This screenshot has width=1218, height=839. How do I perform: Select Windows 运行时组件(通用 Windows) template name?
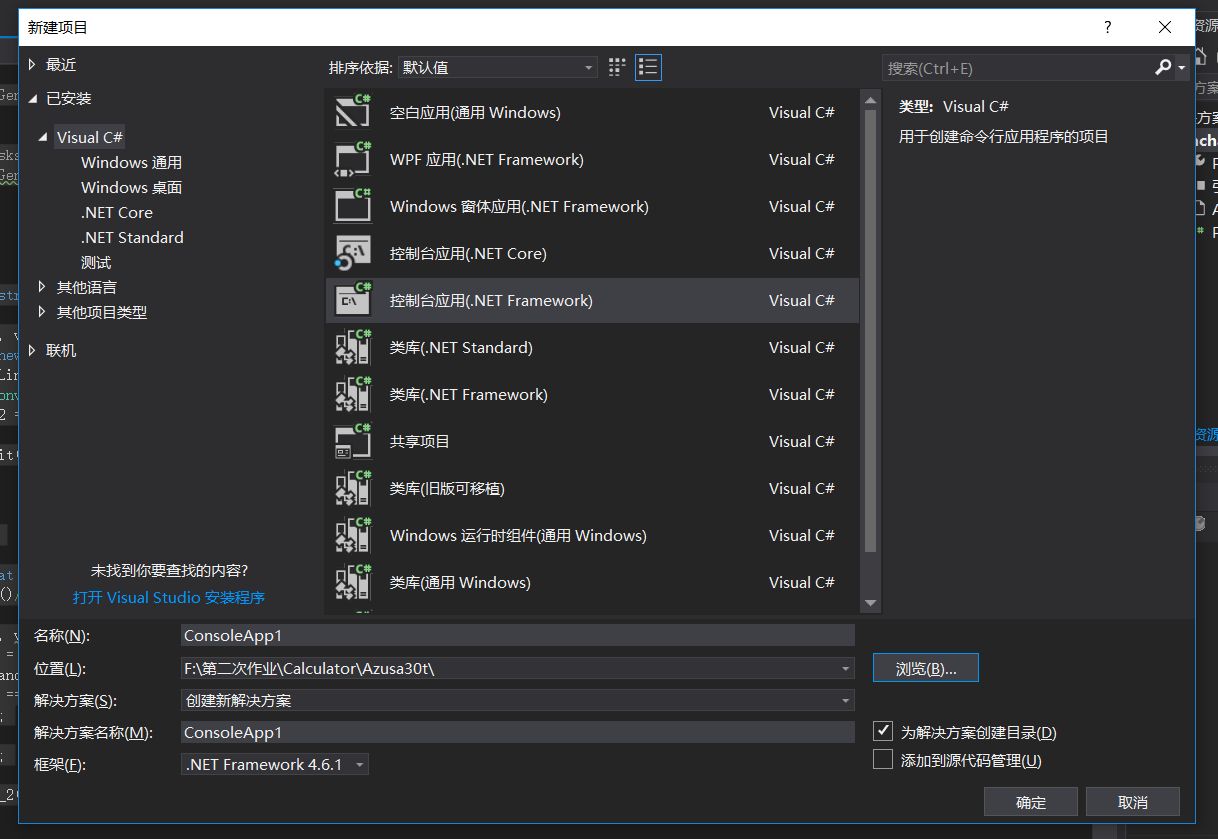point(518,535)
